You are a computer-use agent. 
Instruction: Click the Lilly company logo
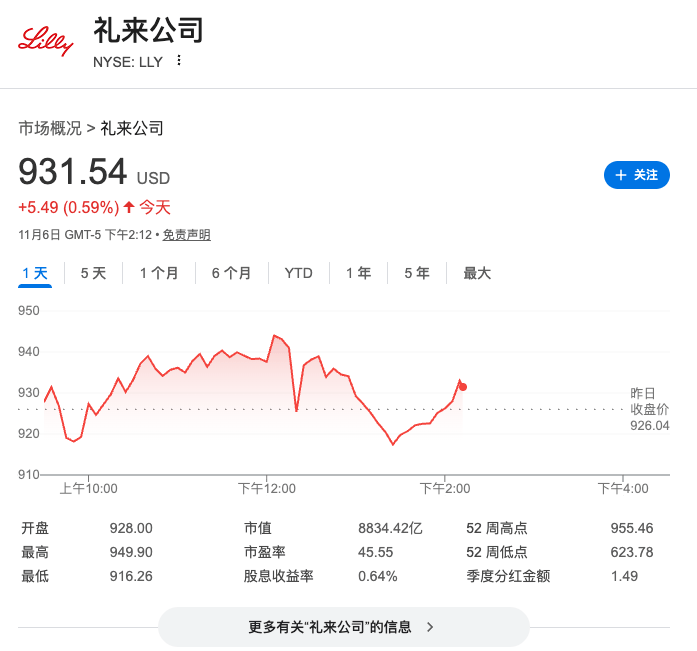[46, 42]
